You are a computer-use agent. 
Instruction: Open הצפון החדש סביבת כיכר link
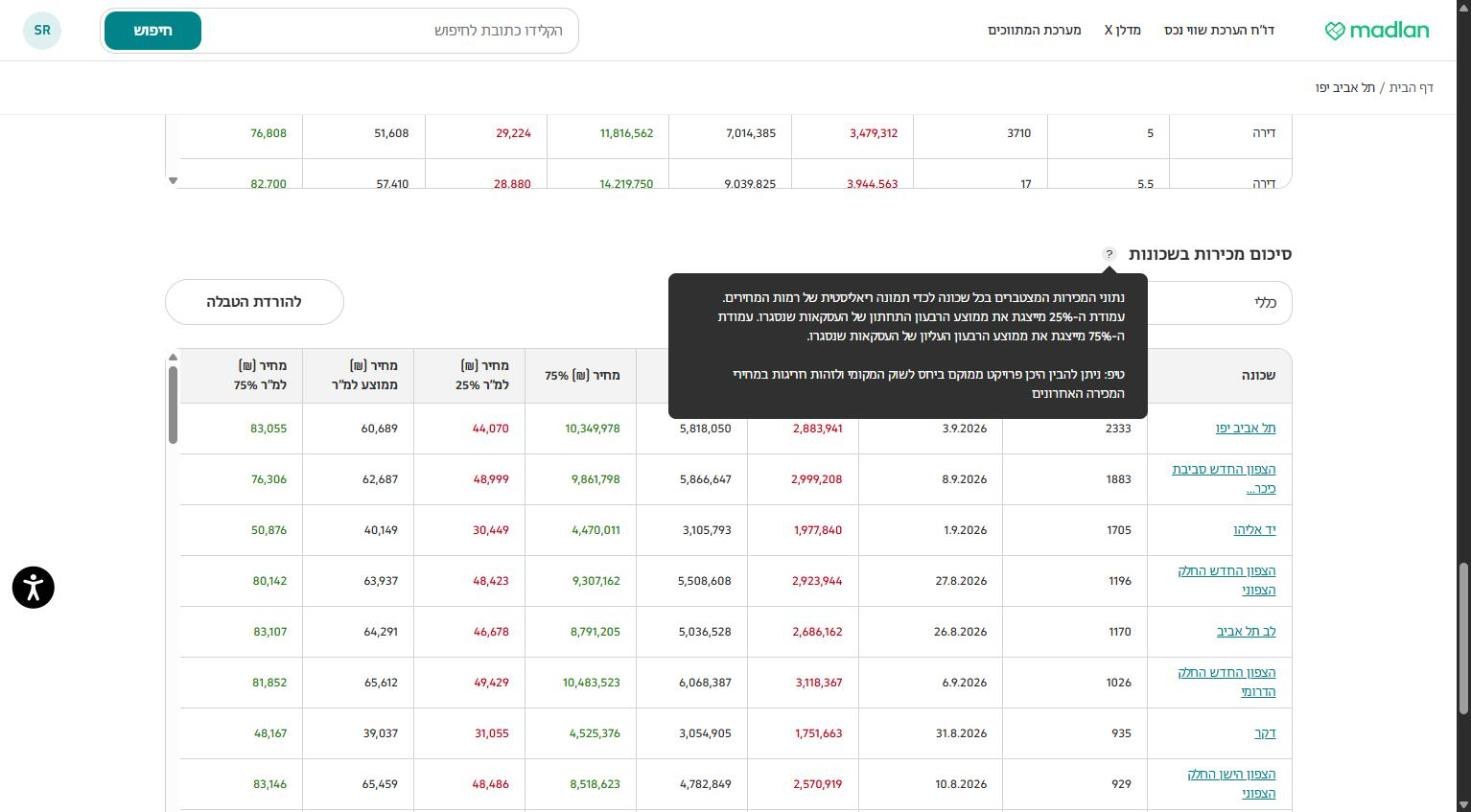click(x=1224, y=479)
